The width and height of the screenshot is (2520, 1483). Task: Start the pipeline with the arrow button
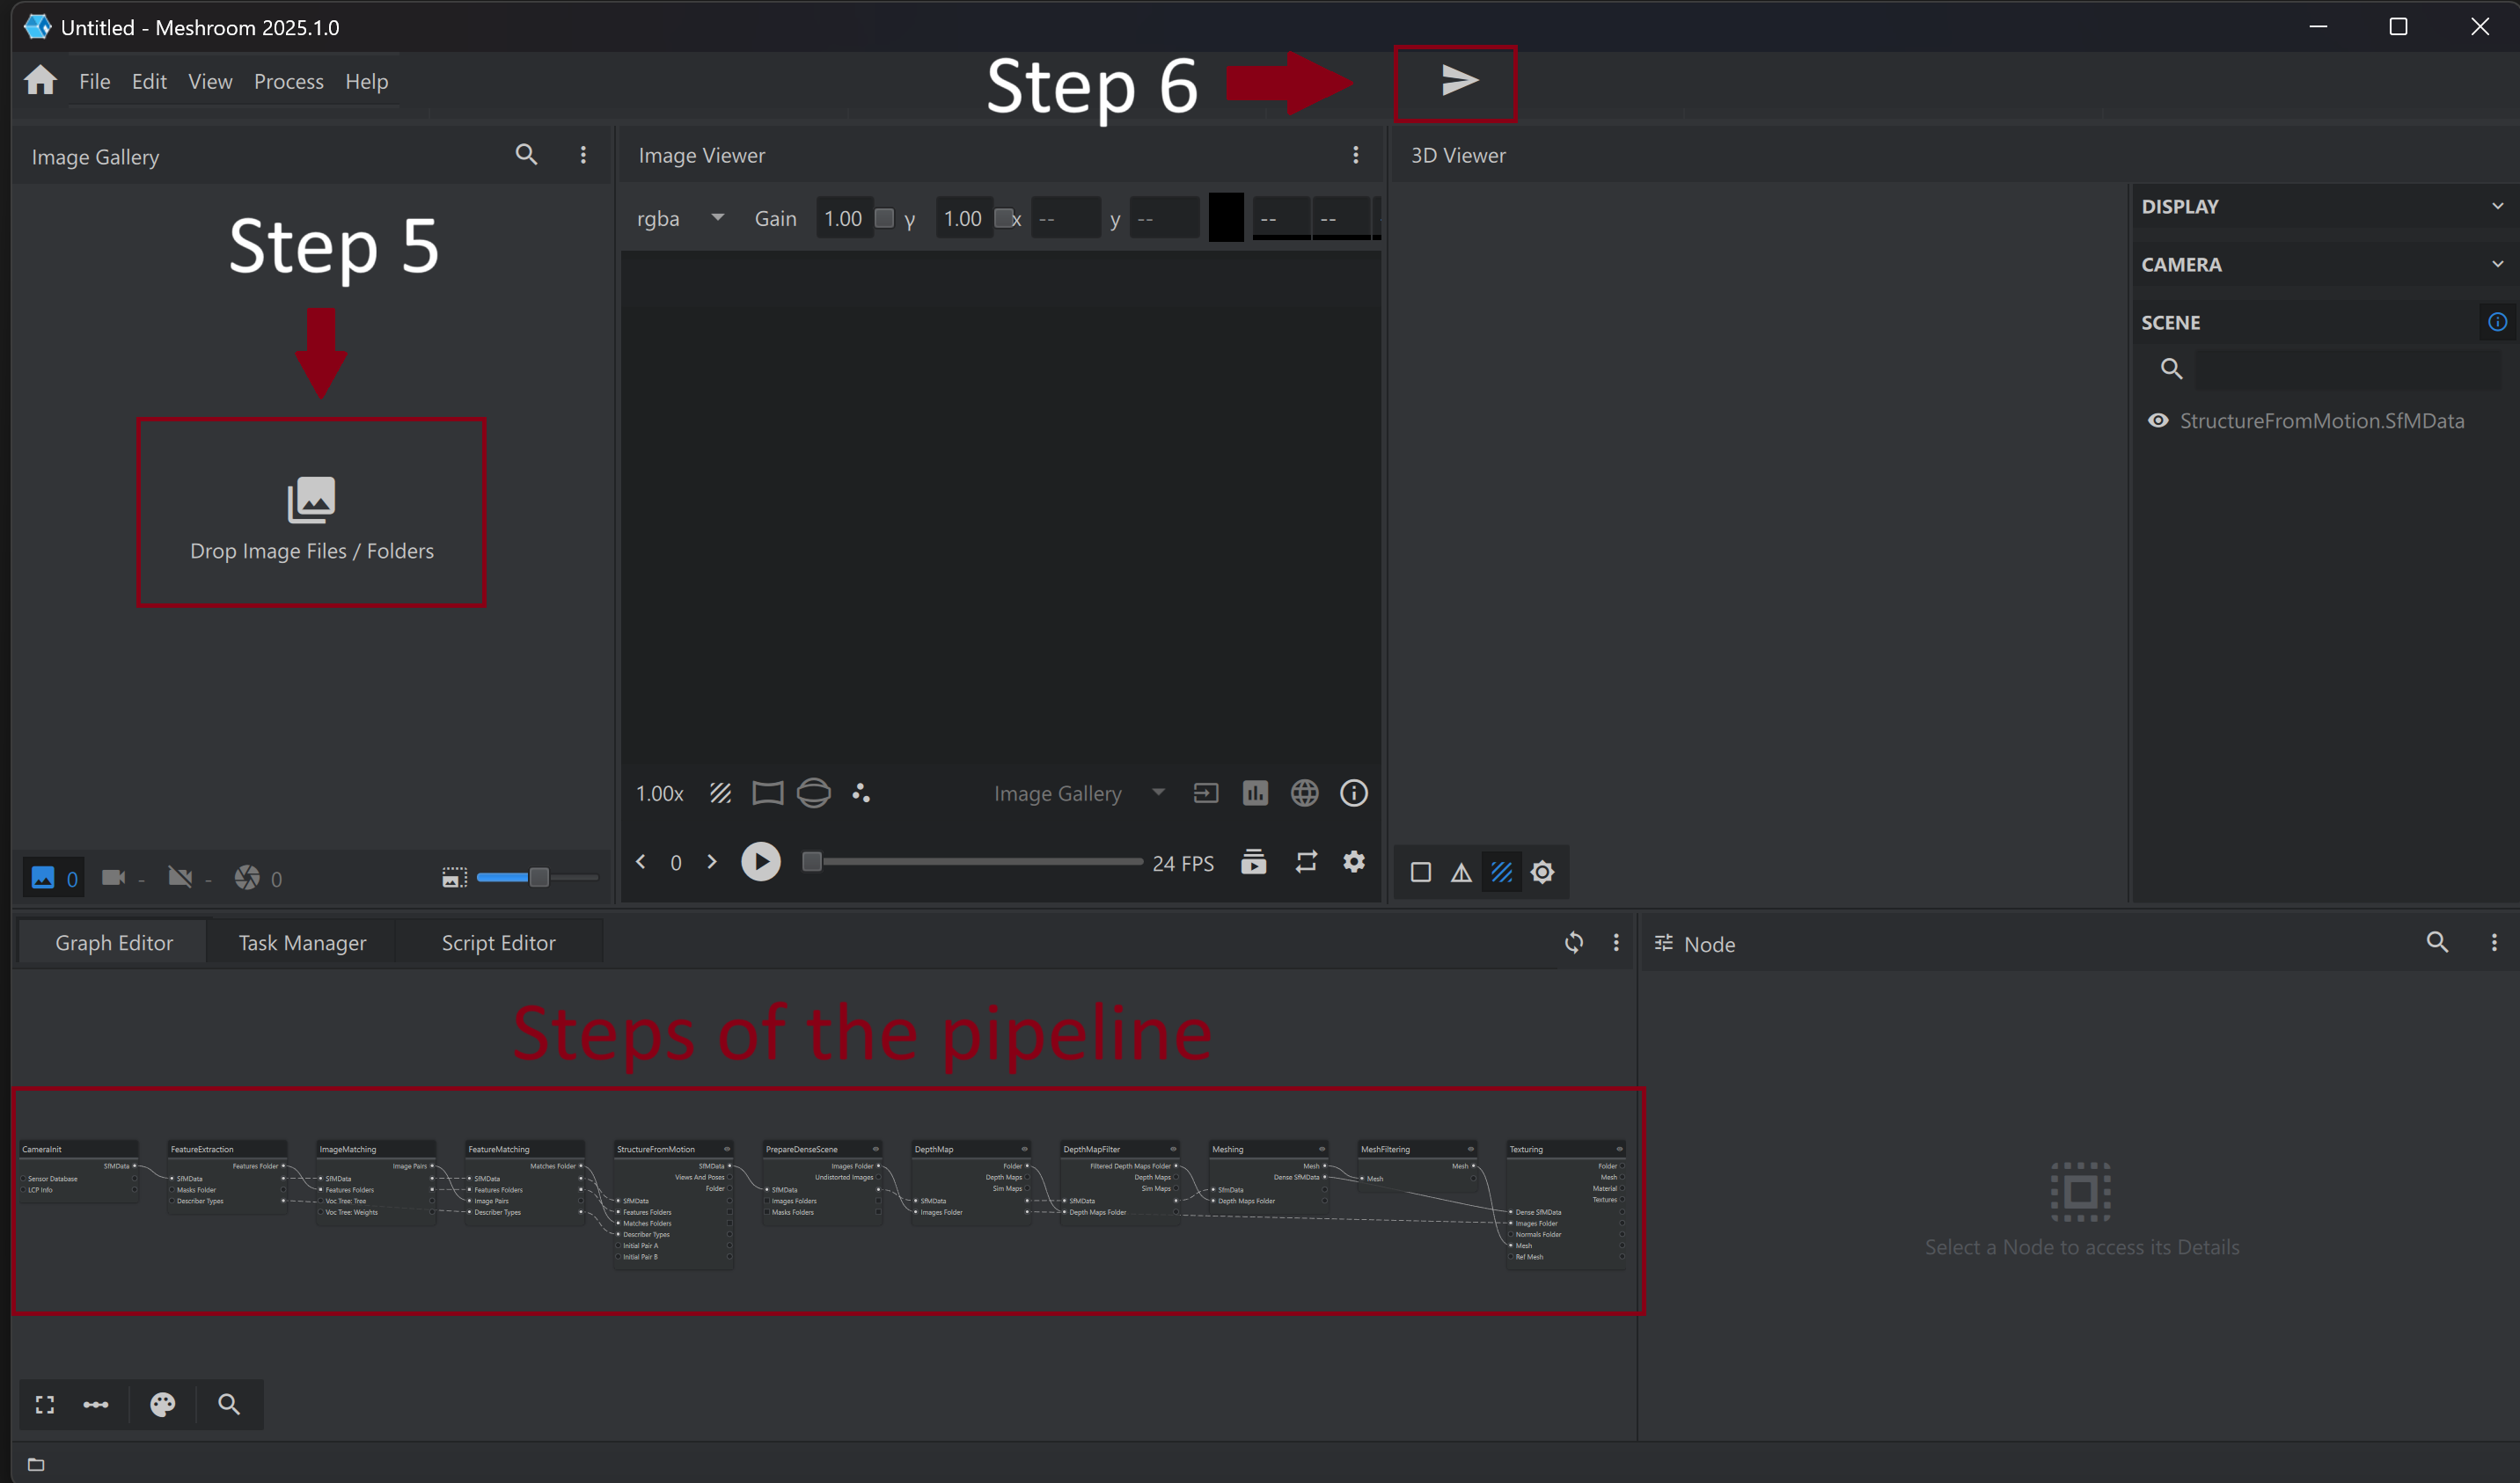pos(1459,80)
